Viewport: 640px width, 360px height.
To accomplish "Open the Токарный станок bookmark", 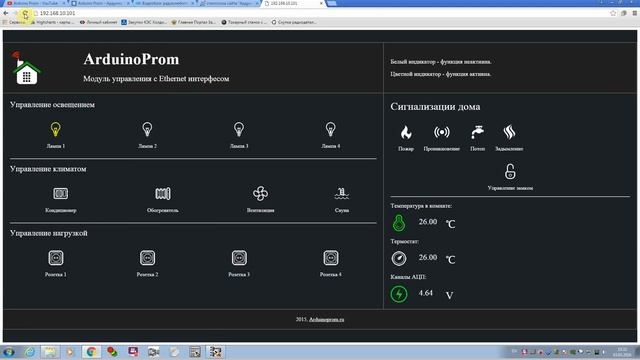I will click(244, 22).
